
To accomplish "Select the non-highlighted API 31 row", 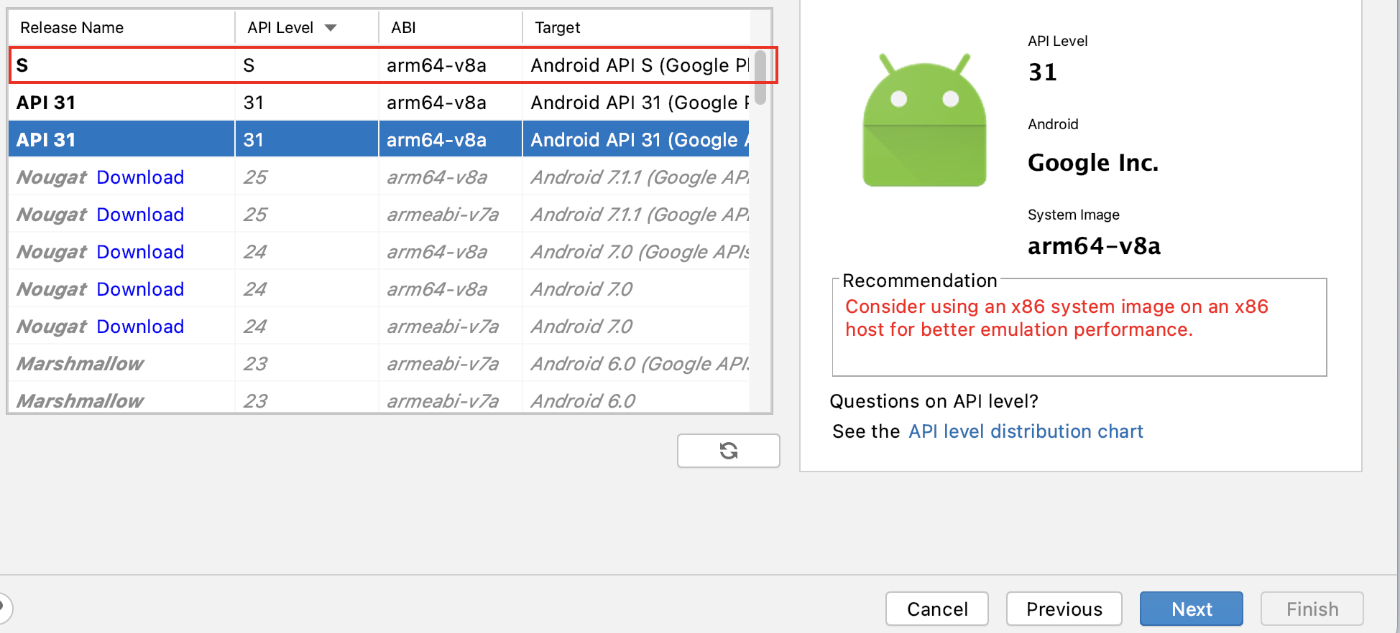I will 380,103.
